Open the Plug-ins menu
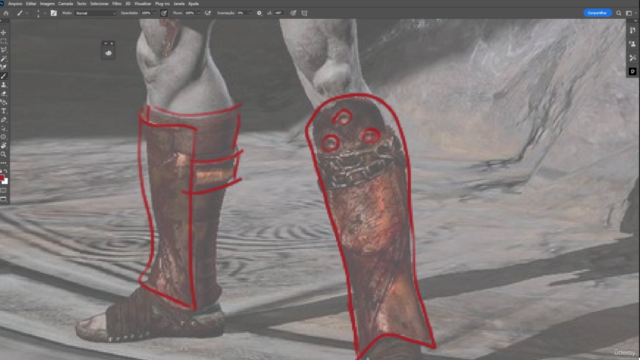Viewport: 640px width, 360px height. tap(162, 4)
